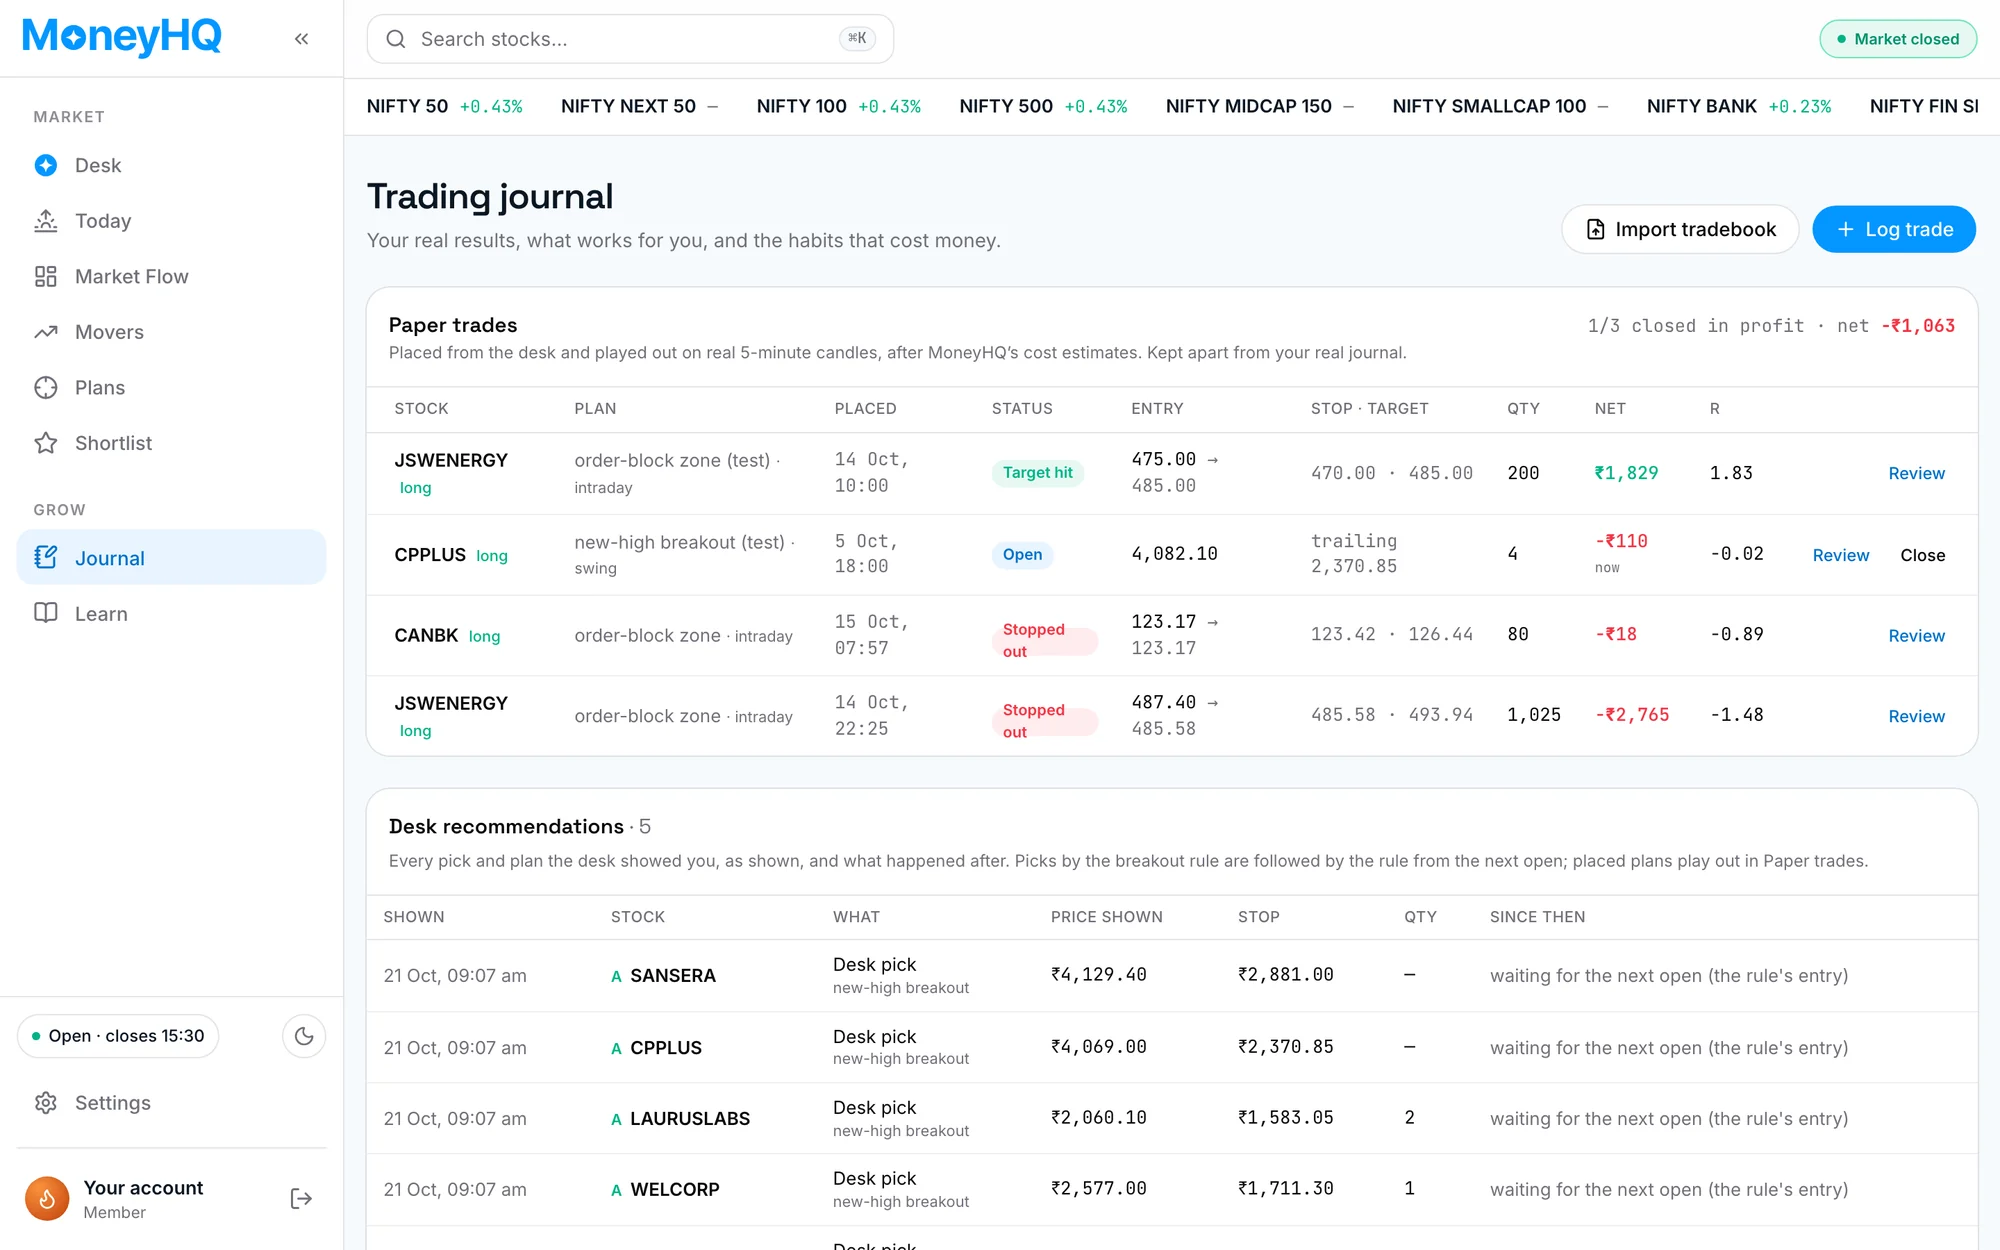Open the Shortlist page
Screen dimensions: 2000x1250
[x=172, y=443]
